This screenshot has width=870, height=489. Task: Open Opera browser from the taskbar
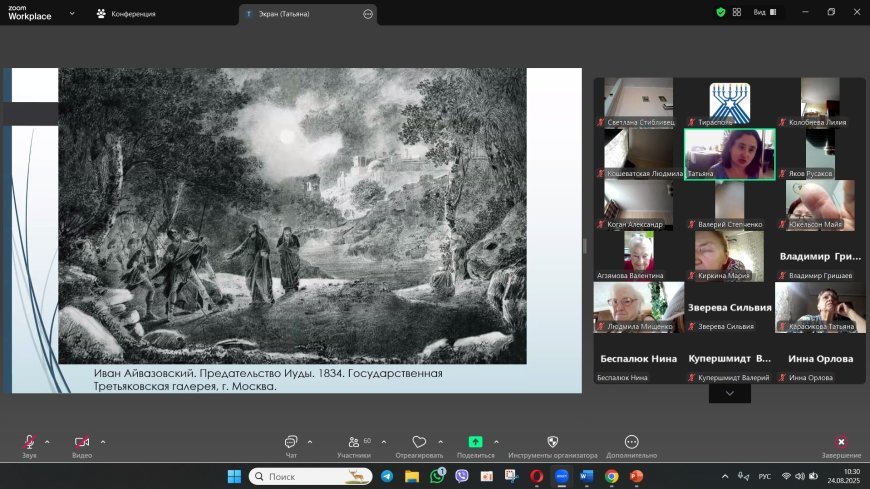click(536, 476)
